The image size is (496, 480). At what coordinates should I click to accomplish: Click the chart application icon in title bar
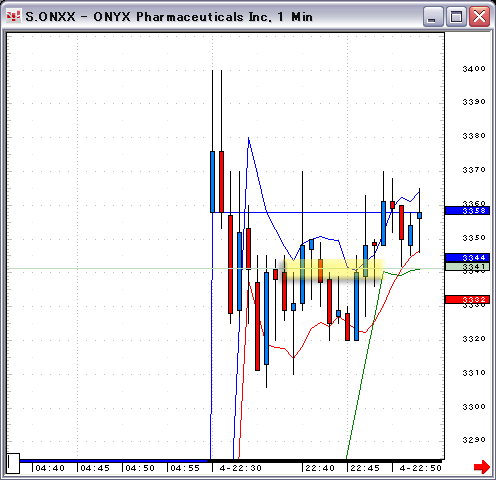tap(13, 16)
